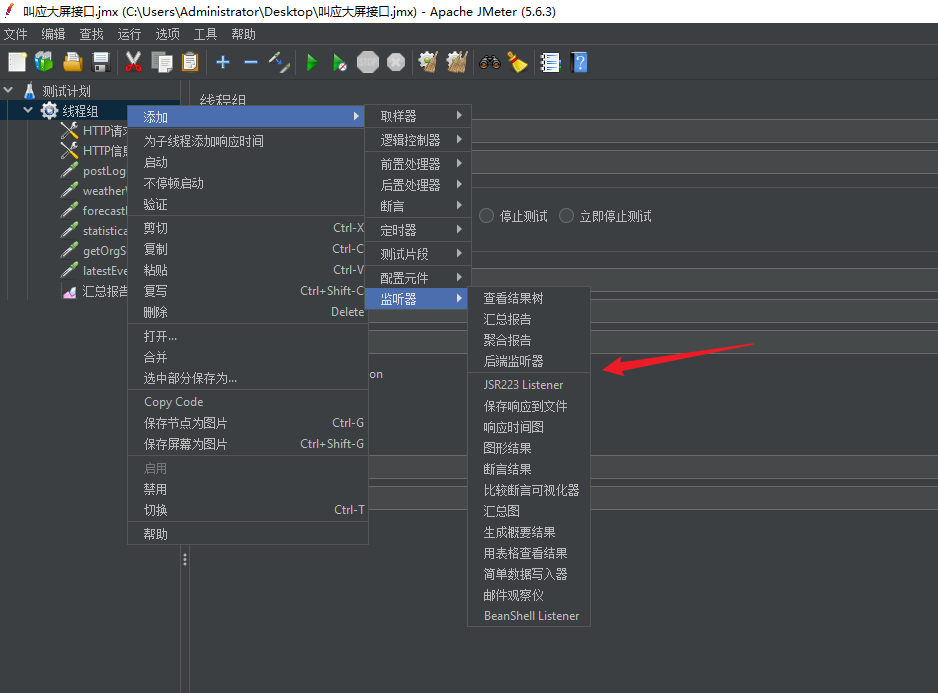Click the Copy icon in toolbar
This screenshot has width=938, height=693.
pyautogui.click(x=162, y=62)
